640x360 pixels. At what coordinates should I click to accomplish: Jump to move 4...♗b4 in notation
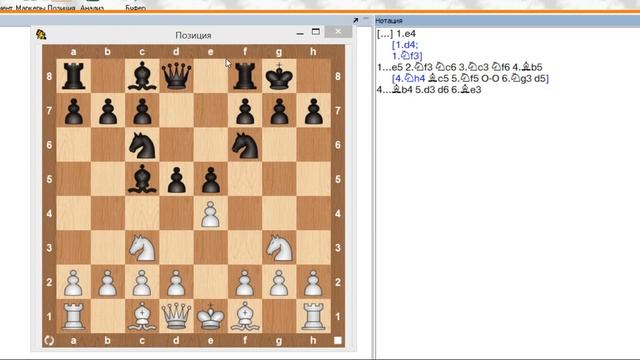click(x=394, y=90)
